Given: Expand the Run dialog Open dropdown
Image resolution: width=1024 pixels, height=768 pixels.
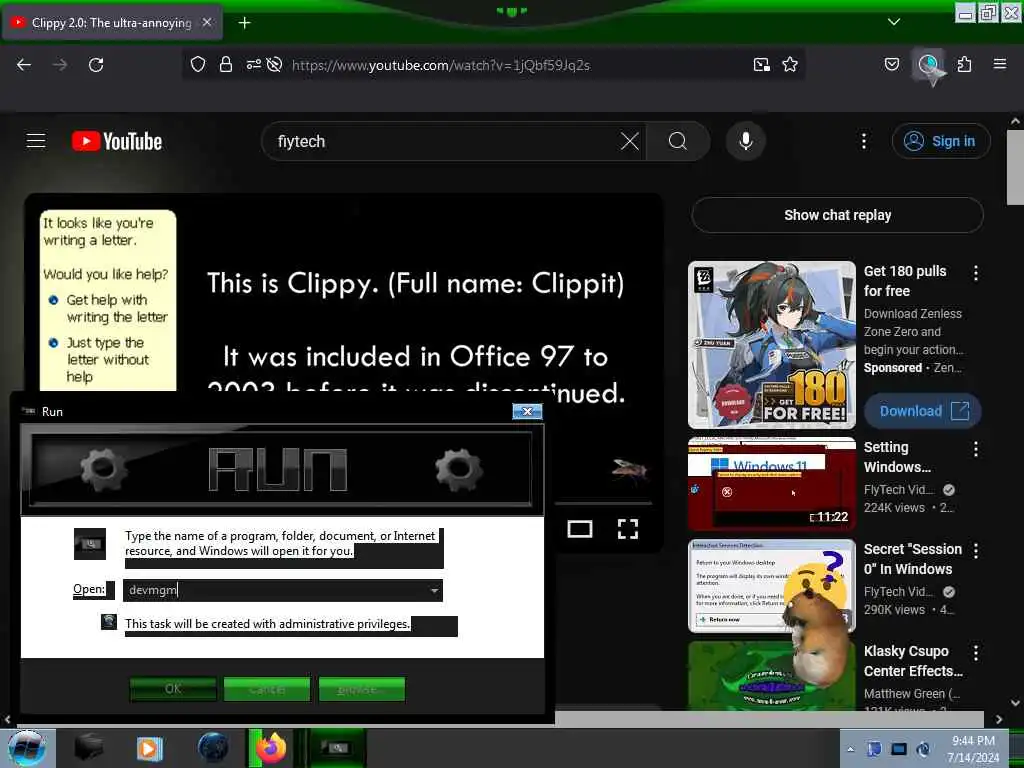Looking at the screenshot, I should (434, 590).
